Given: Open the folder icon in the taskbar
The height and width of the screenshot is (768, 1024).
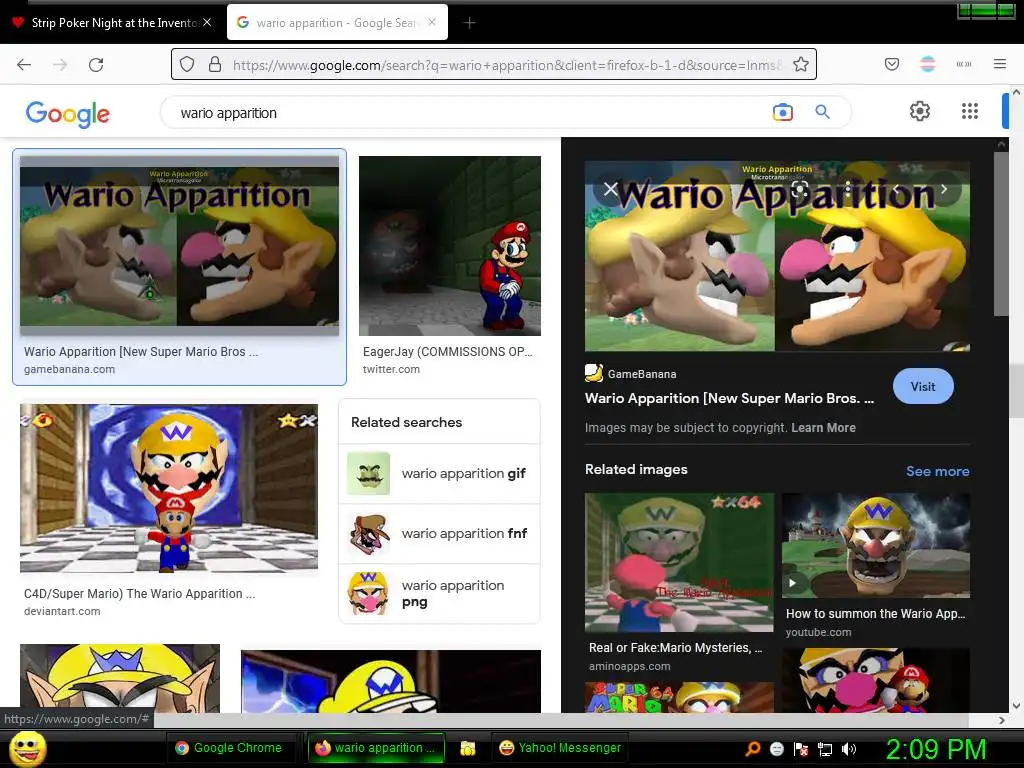Looking at the screenshot, I should [x=468, y=748].
